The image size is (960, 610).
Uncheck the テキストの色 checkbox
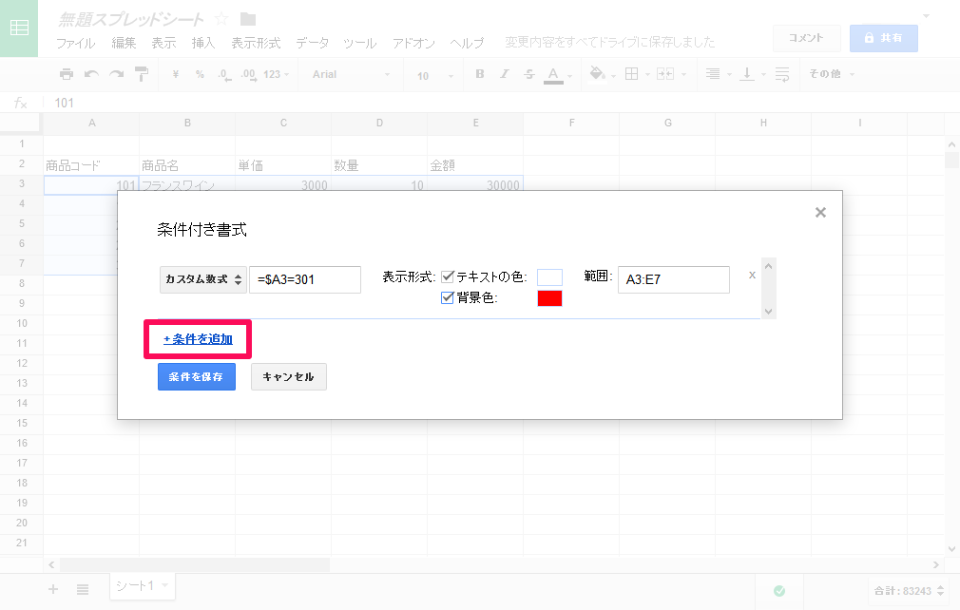tap(448, 277)
